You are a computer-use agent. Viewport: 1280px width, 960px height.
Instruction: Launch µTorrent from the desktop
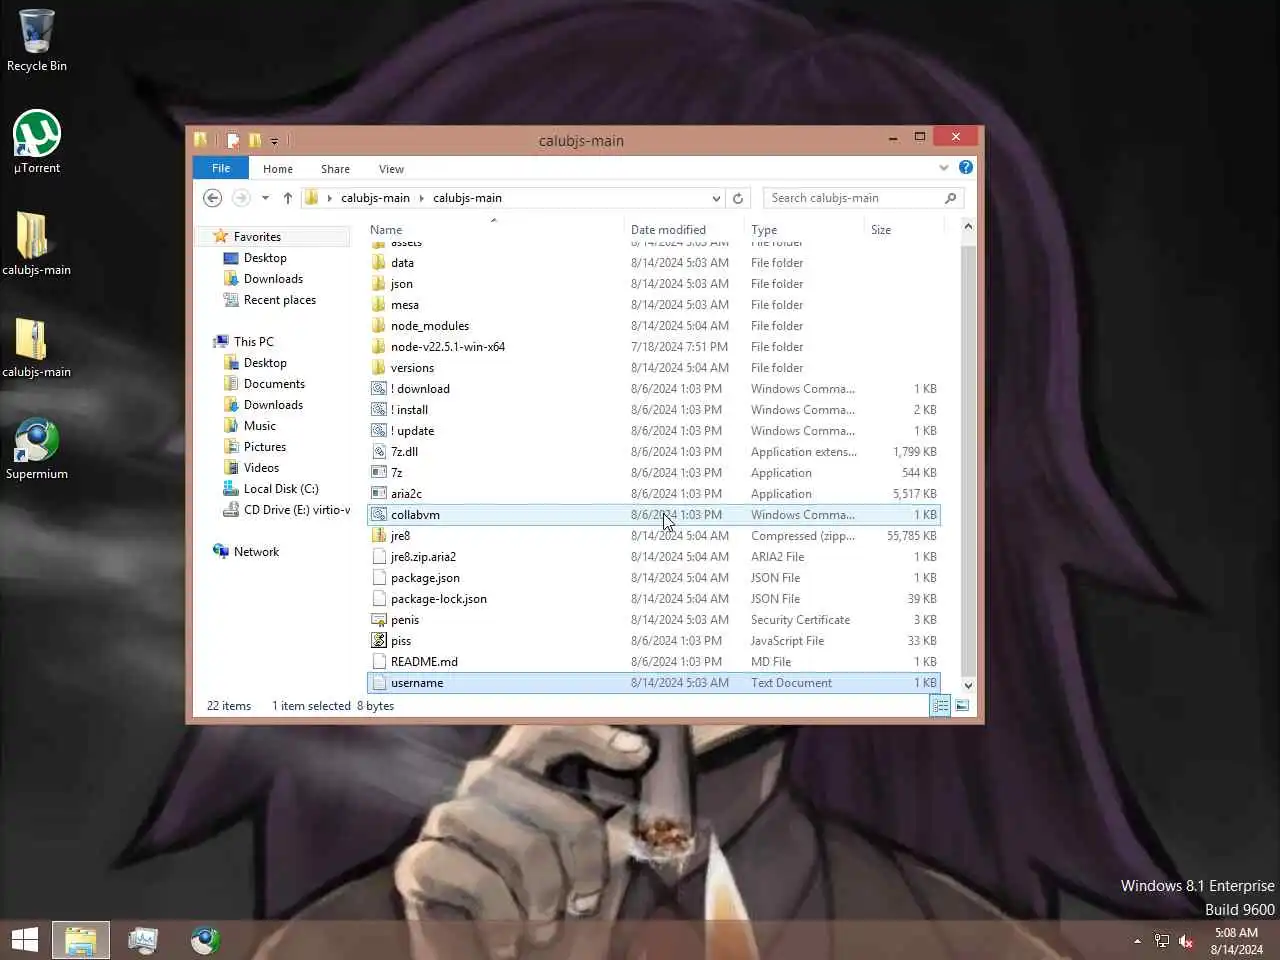point(37,142)
